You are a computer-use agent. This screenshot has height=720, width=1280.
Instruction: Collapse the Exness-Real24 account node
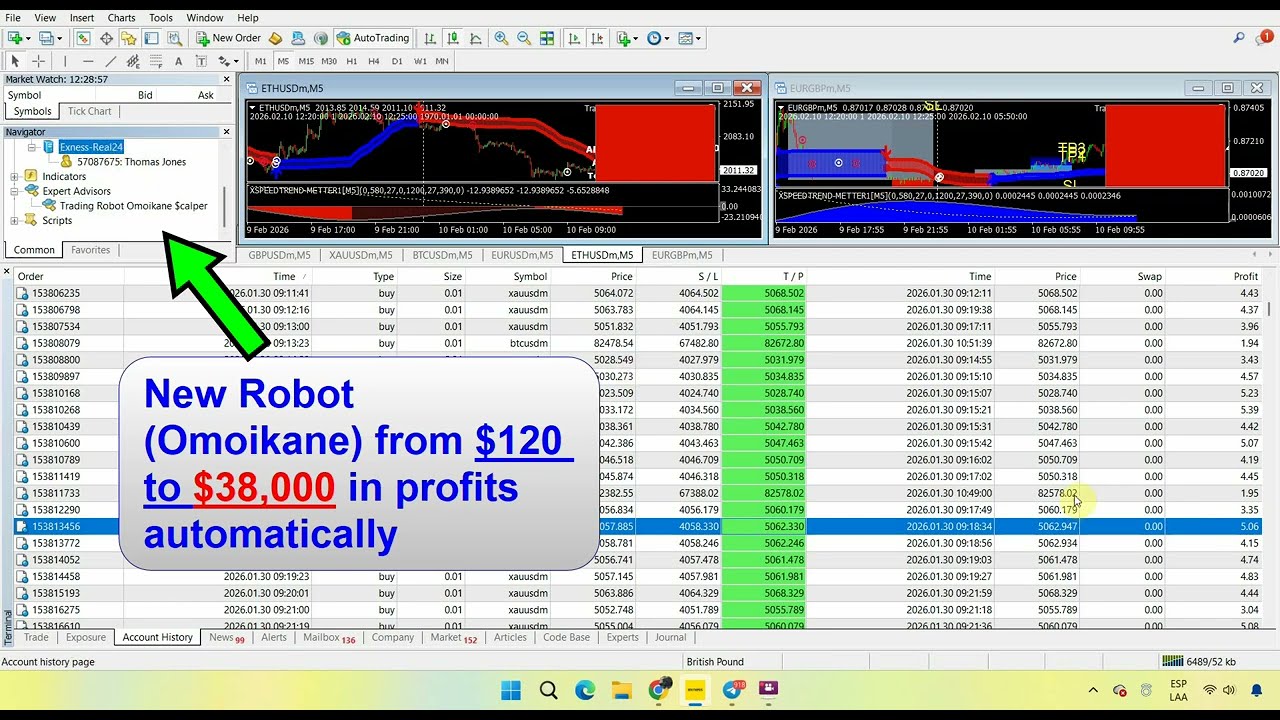pos(31,147)
